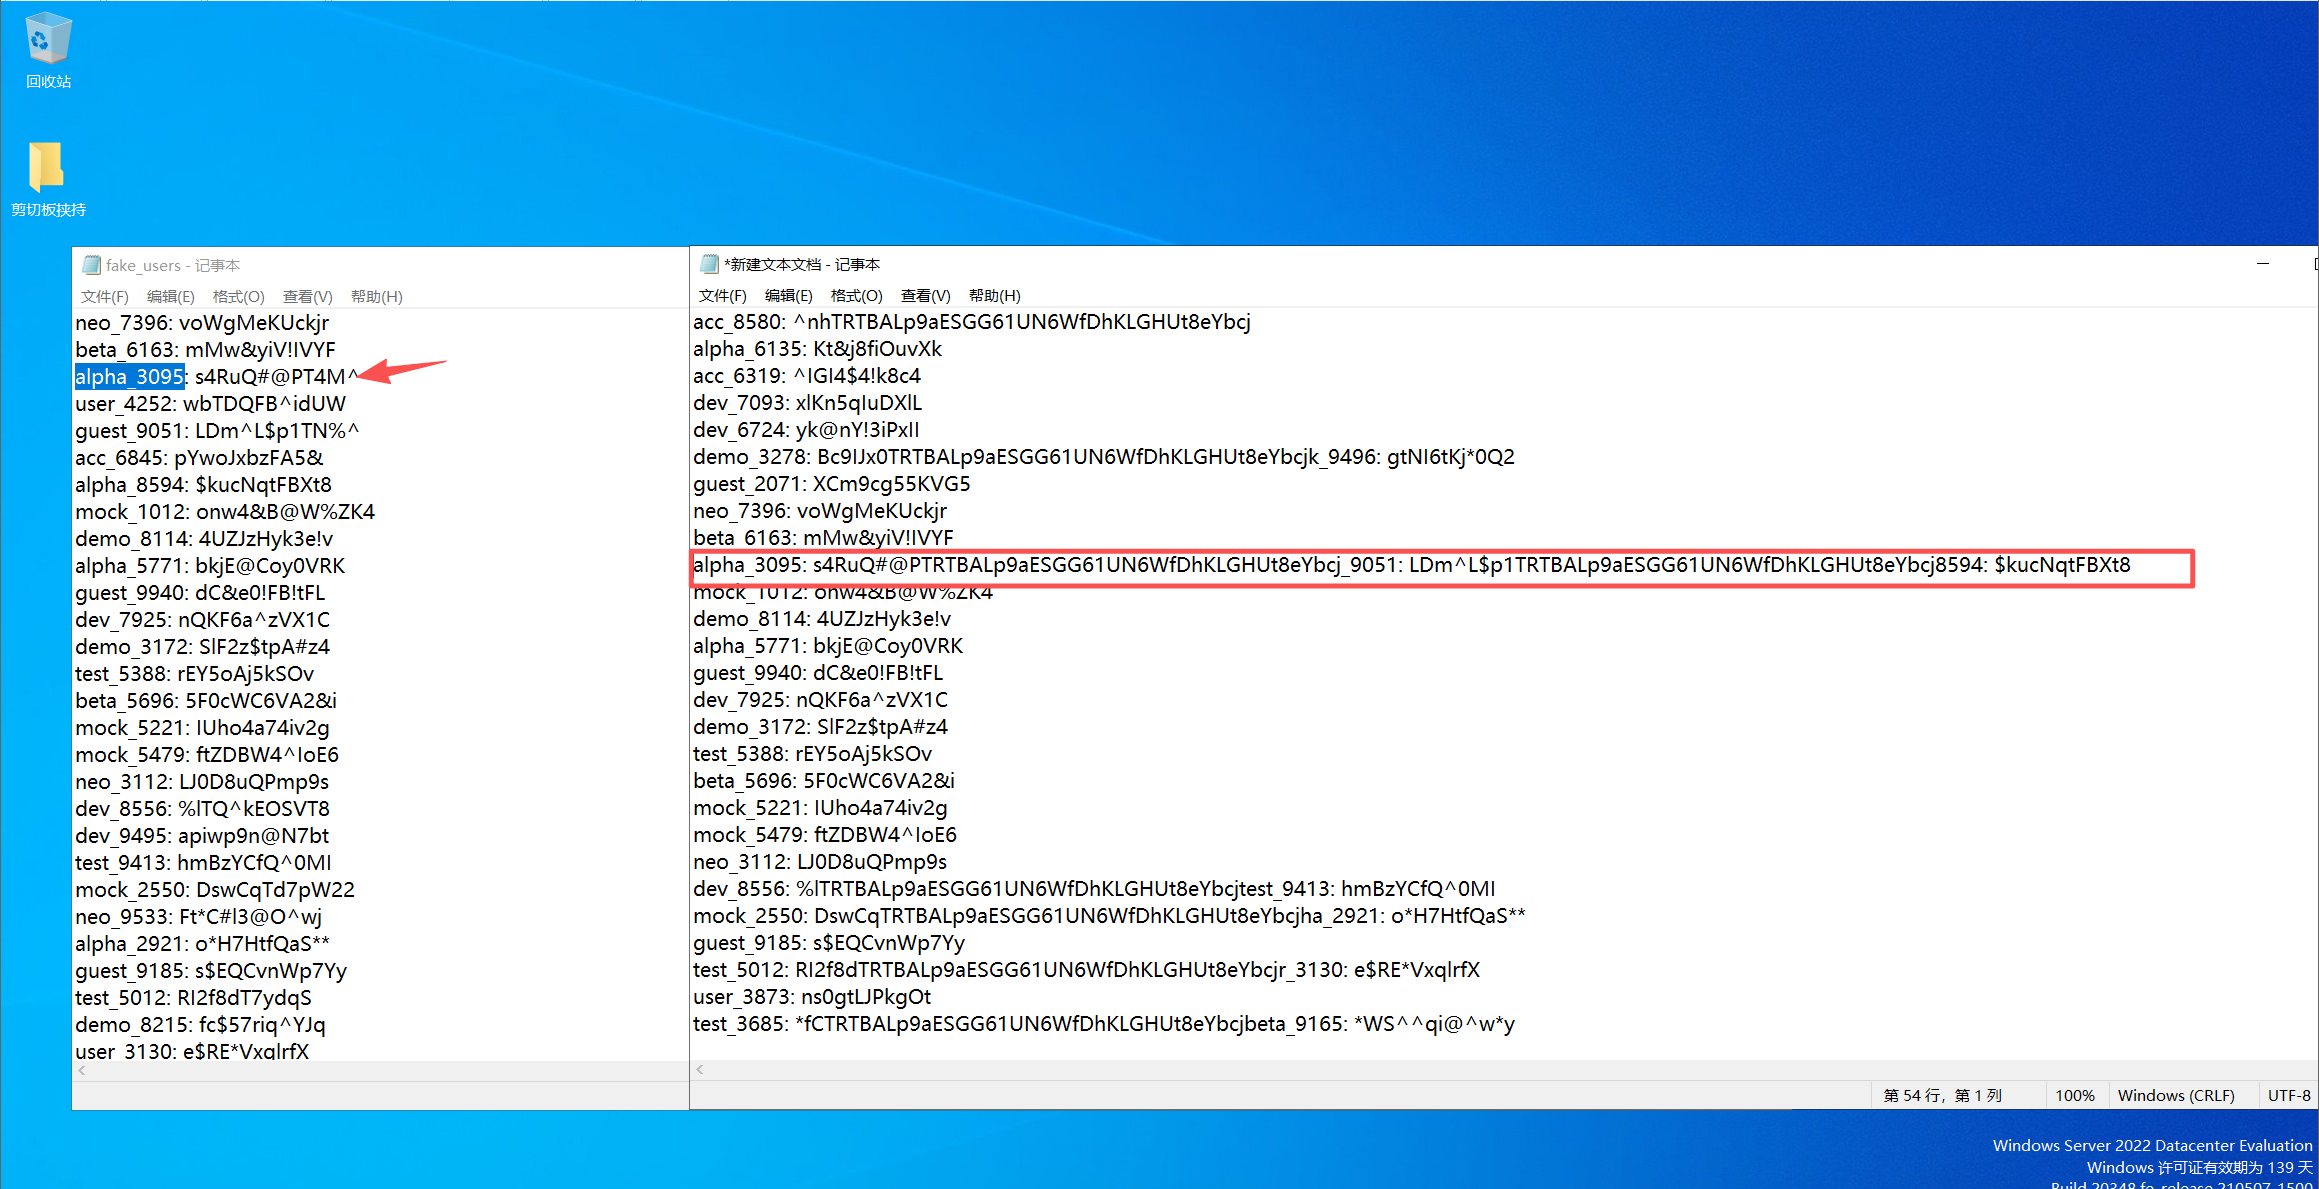Open 文件(F) menu in fake_users Notepad
This screenshot has height=1189, width=2319.
point(104,296)
